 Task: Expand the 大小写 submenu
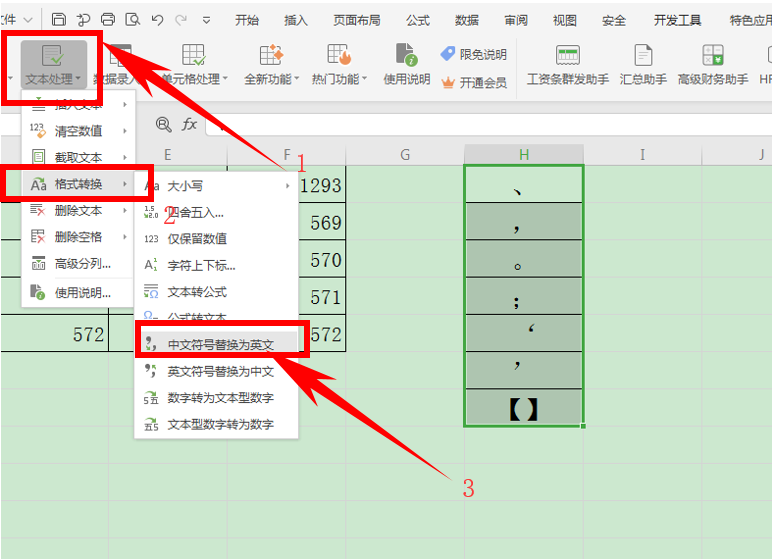coord(217,186)
